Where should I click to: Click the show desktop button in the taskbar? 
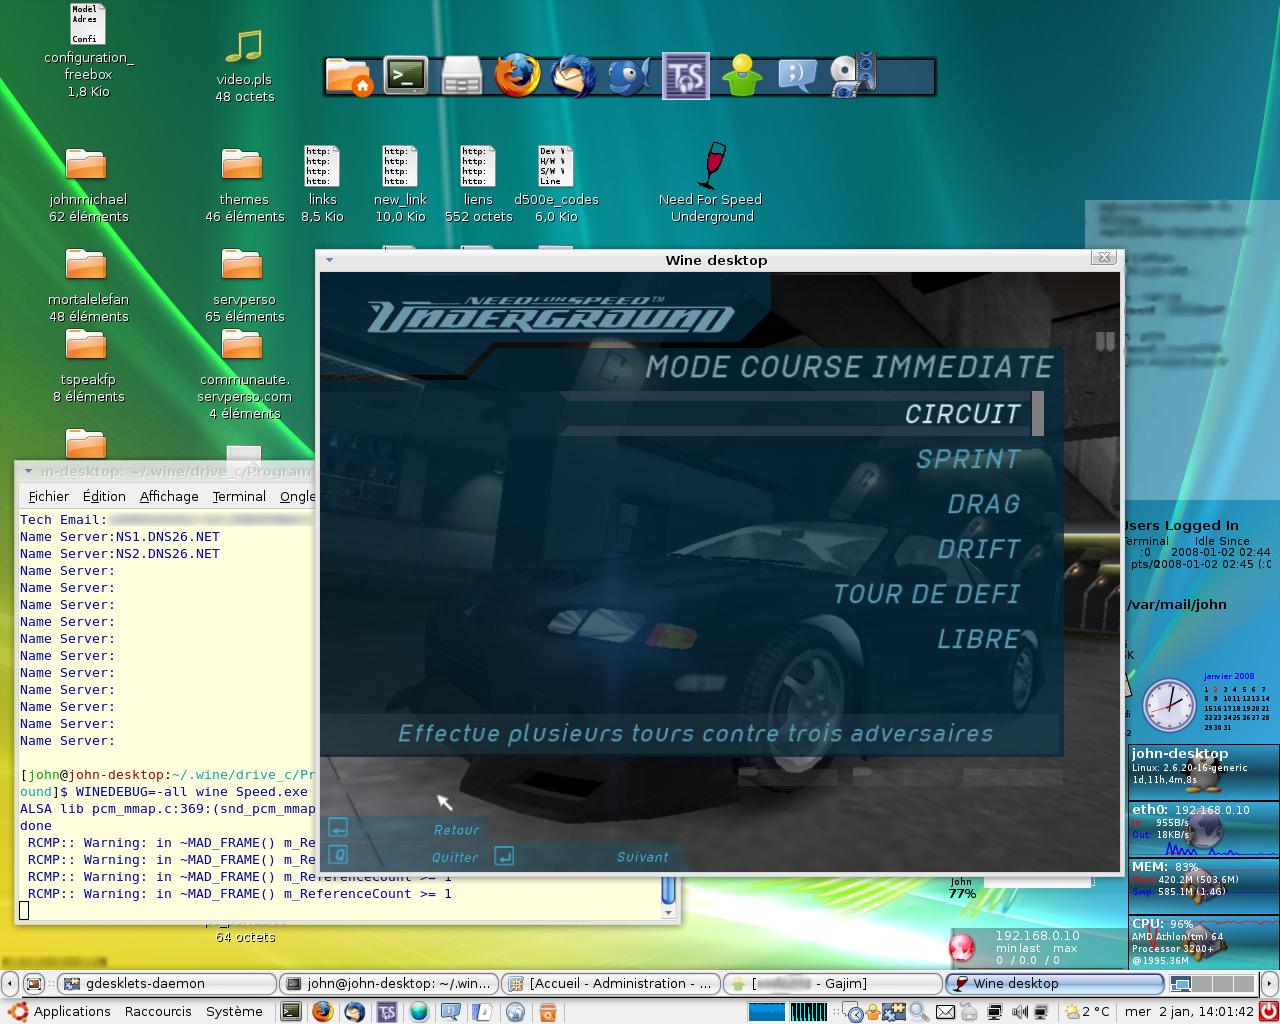point(34,983)
